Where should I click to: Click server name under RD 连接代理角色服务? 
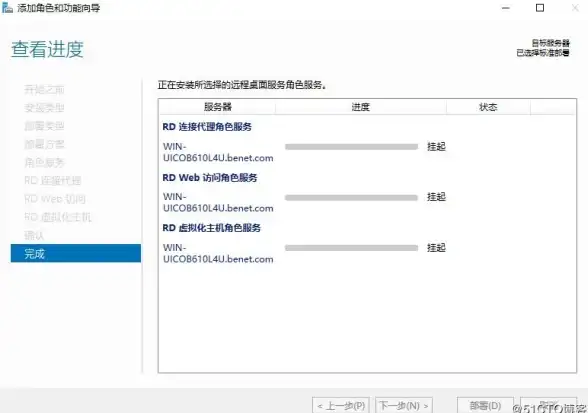[x=218, y=152]
